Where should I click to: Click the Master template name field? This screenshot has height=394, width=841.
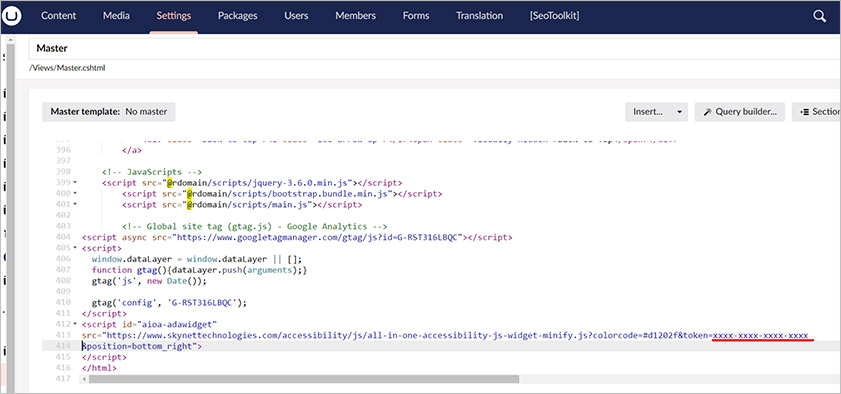pyautogui.click(x=434, y=48)
